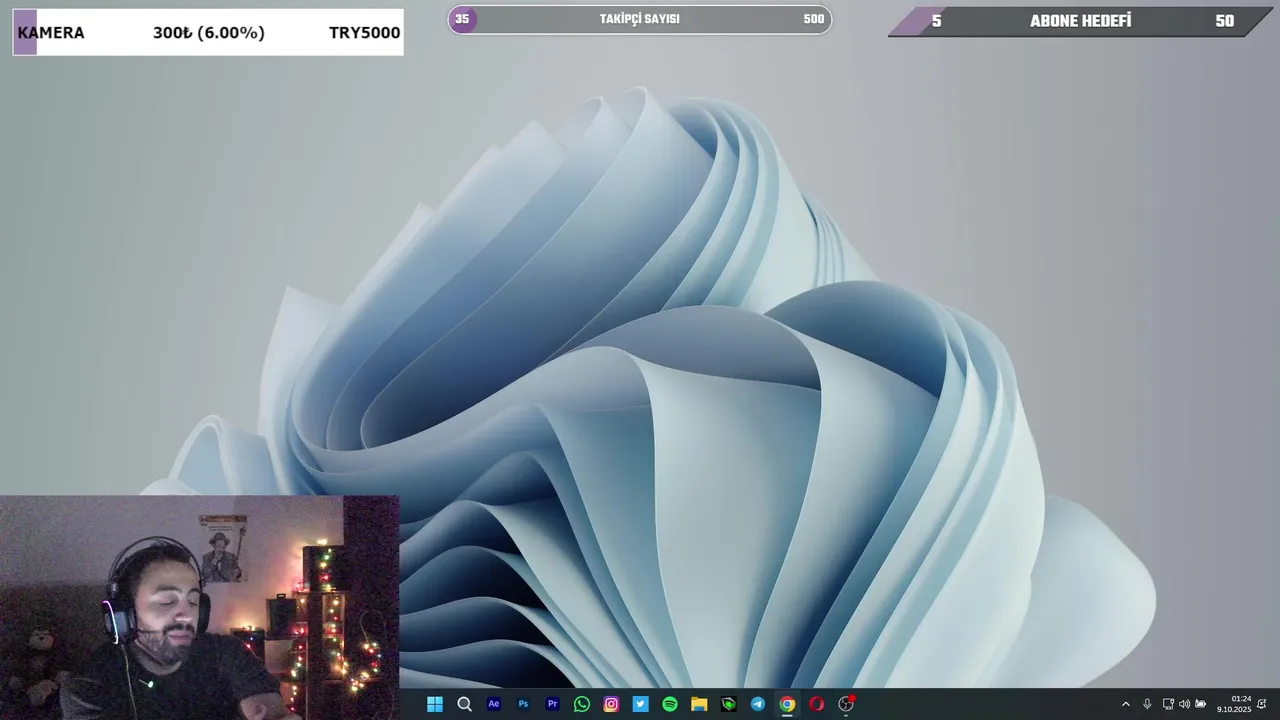Open taskbar Search
Image resolution: width=1280 pixels, height=720 pixels.
tap(464, 704)
